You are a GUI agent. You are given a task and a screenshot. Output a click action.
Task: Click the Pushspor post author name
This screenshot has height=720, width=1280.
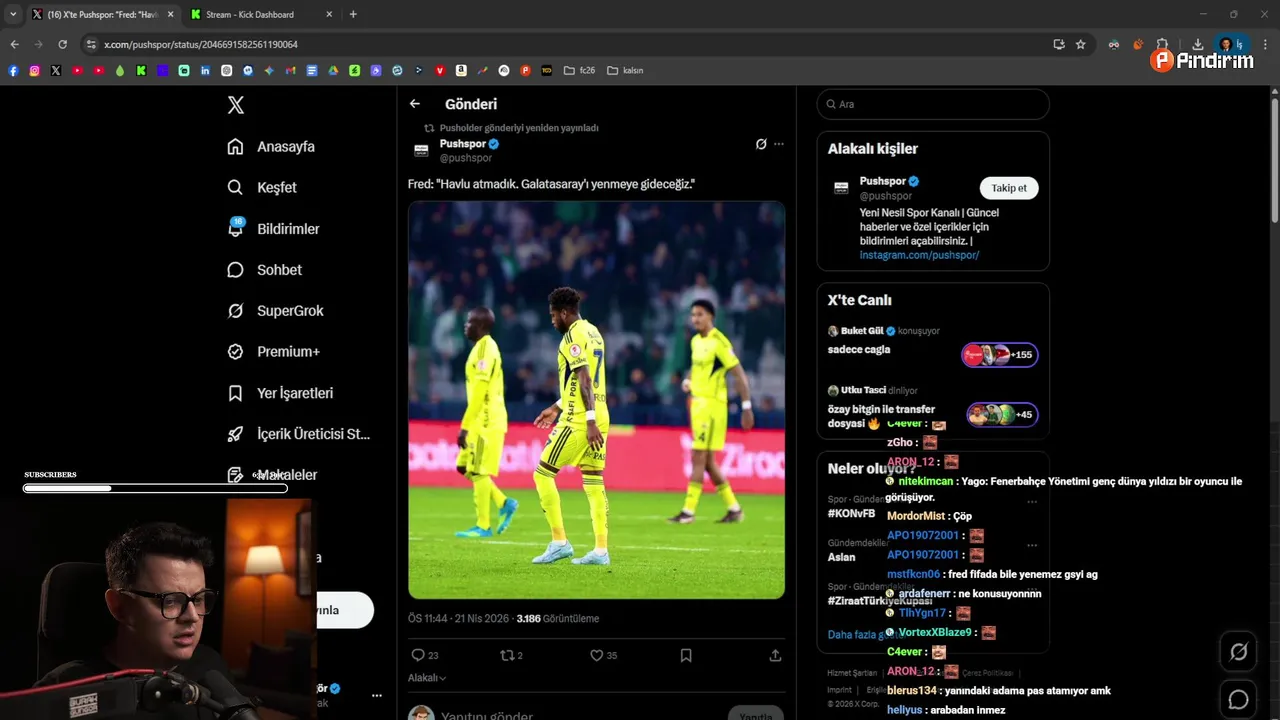pyautogui.click(x=463, y=144)
